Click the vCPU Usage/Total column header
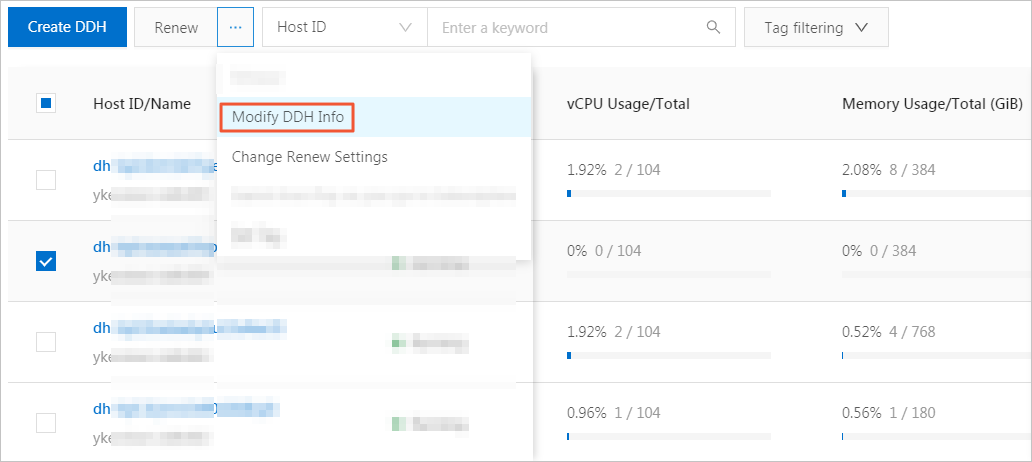 628,103
